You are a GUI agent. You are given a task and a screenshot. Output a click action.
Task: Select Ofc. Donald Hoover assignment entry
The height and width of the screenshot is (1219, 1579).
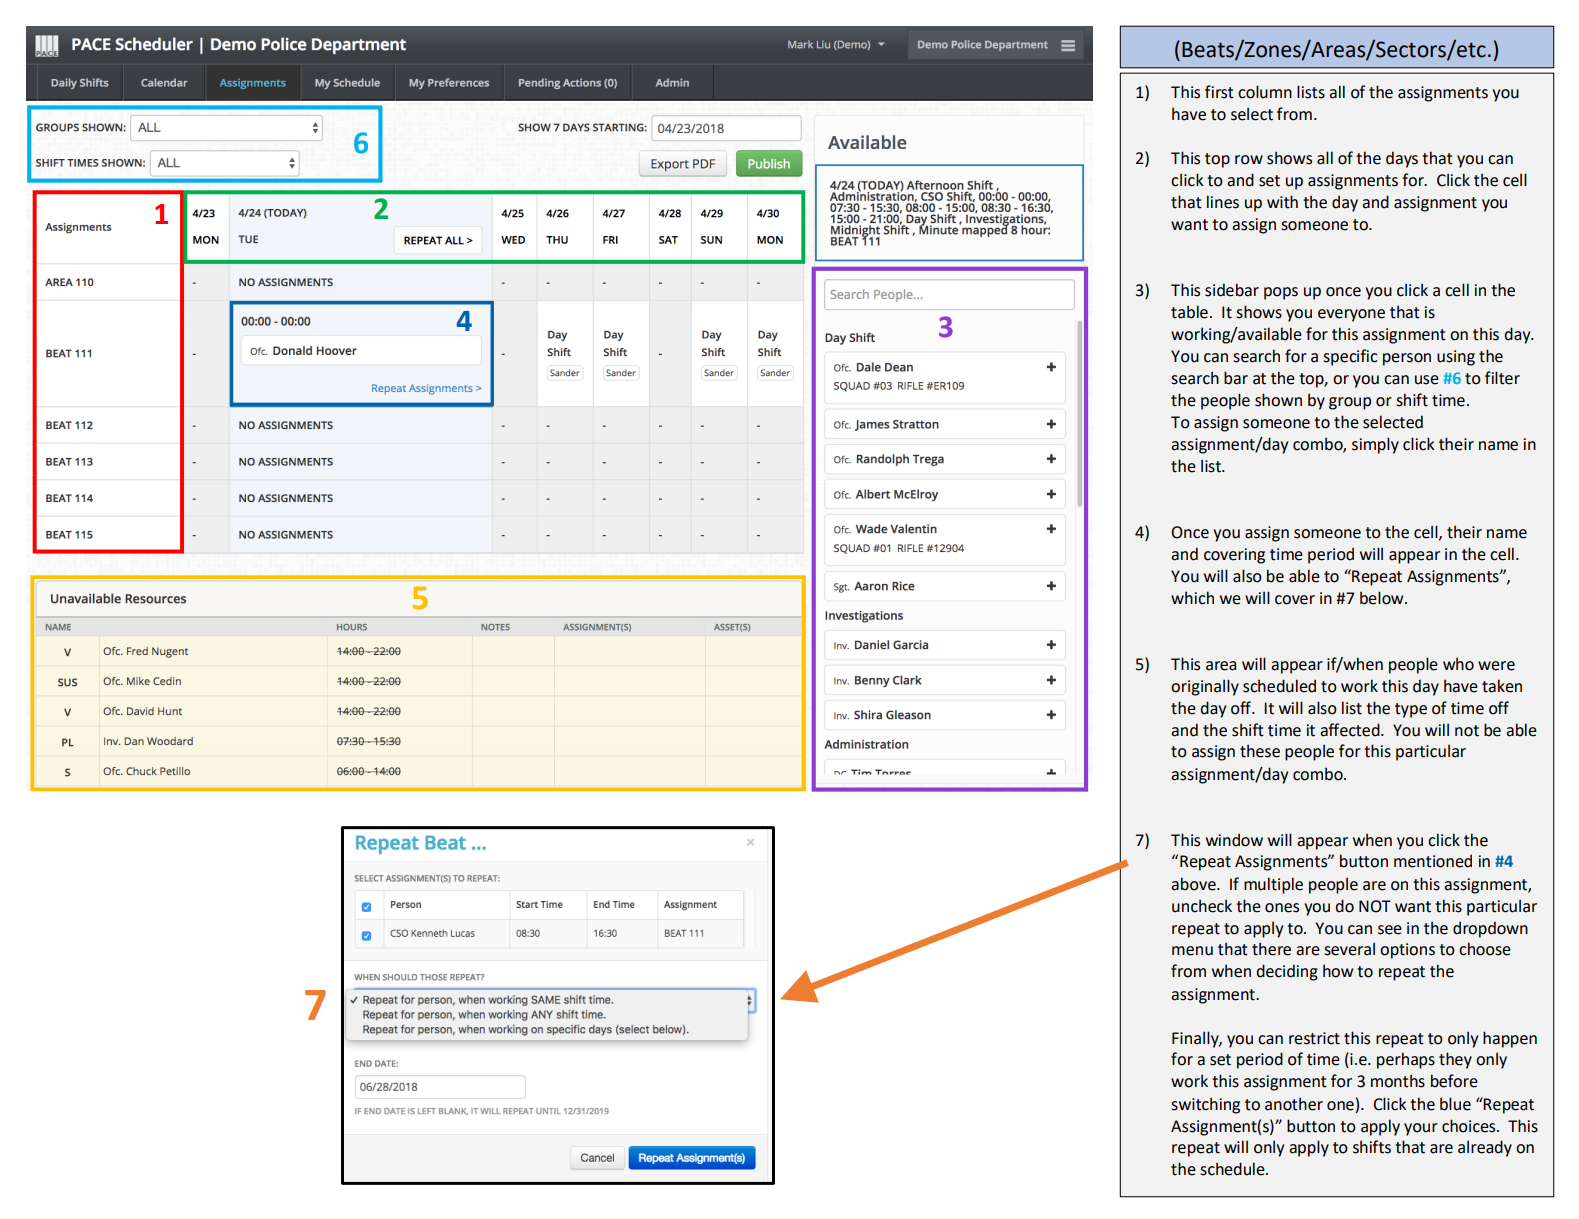coord(361,351)
